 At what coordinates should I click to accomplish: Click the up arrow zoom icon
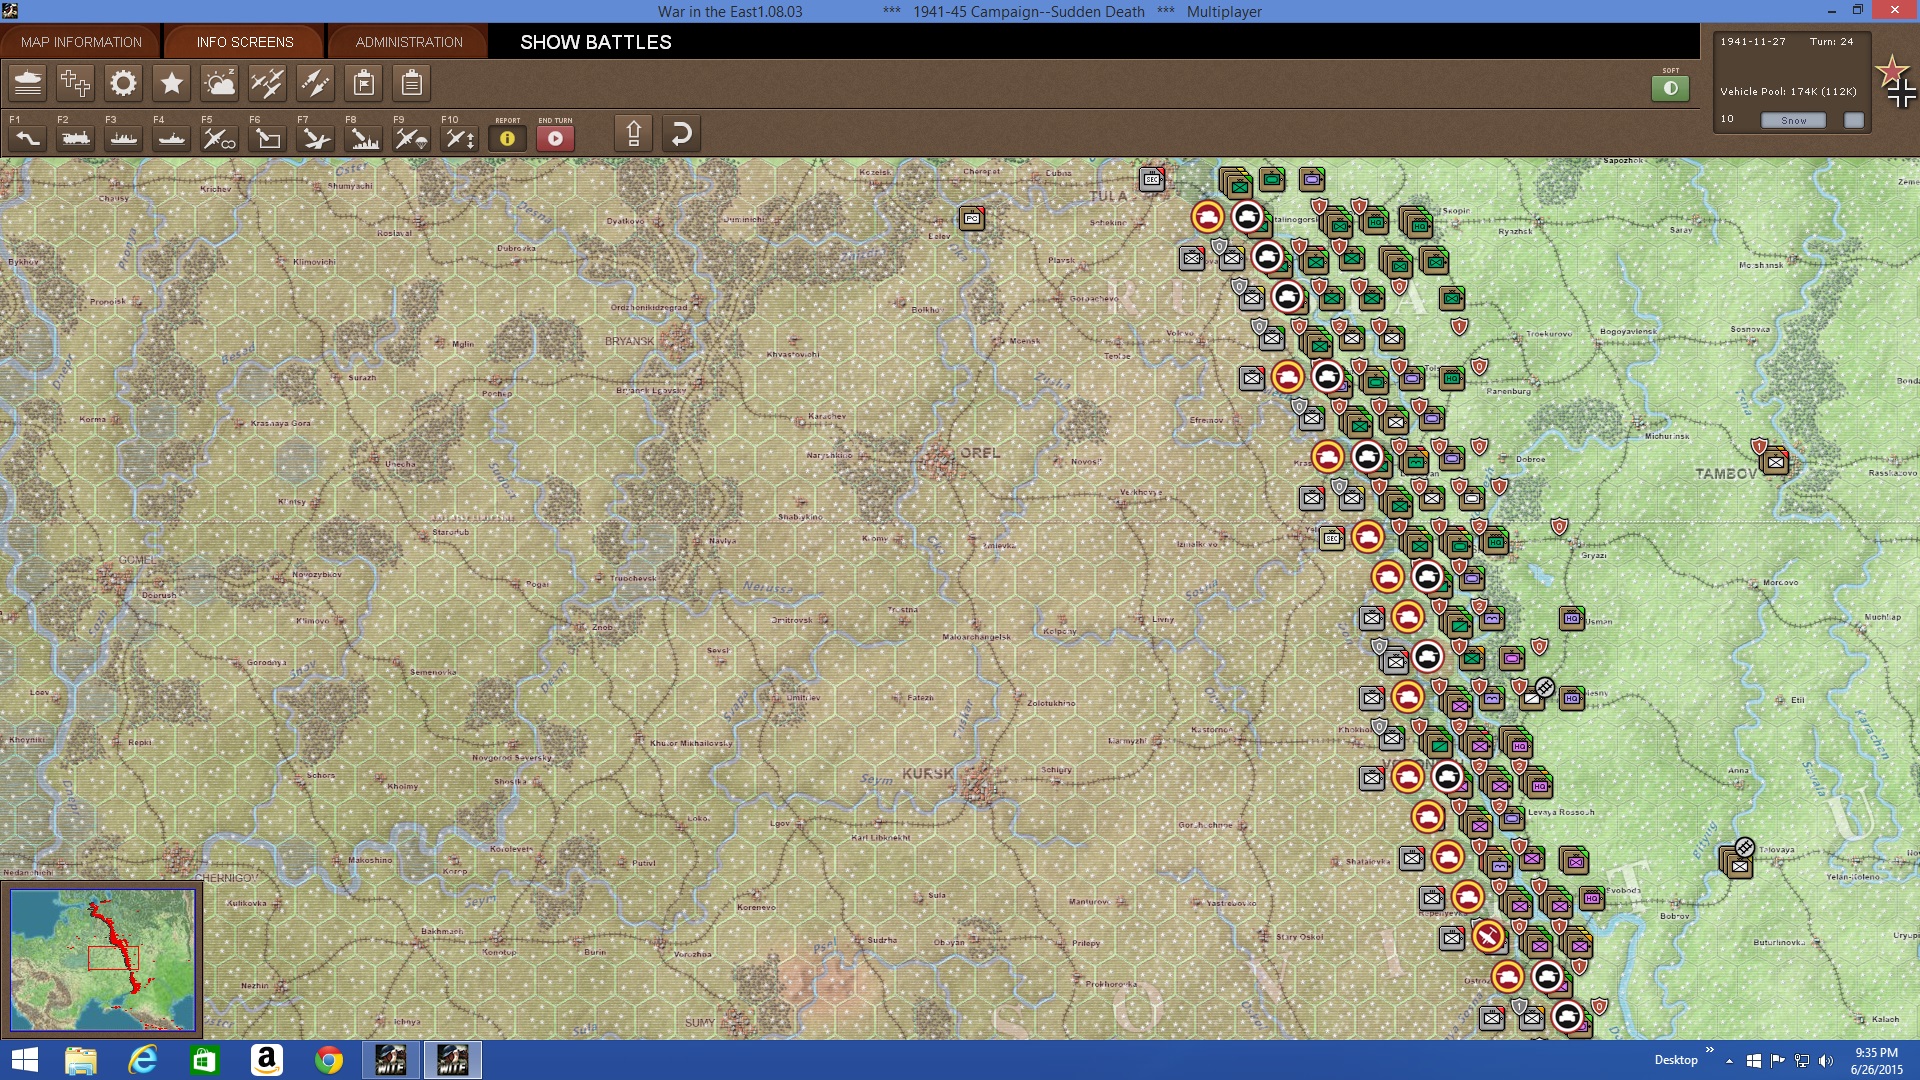pyautogui.click(x=633, y=133)
